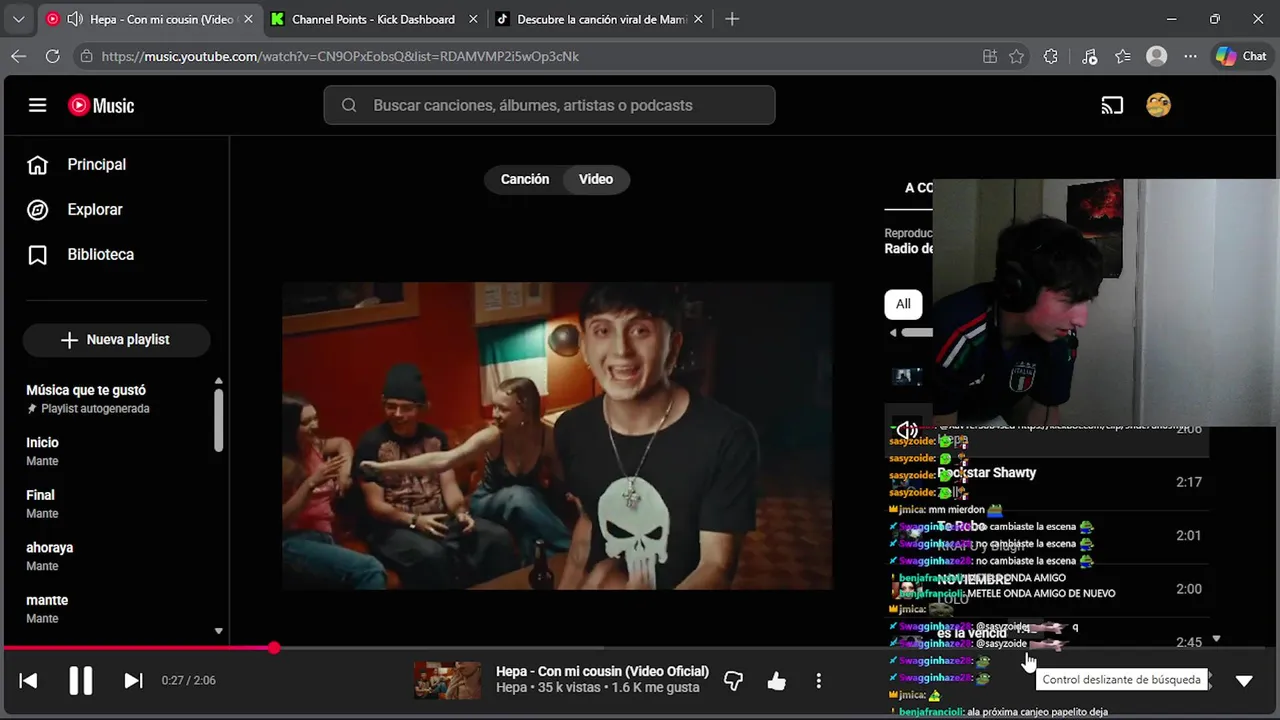
Task: Open the hamburger guide menu
Action: (x=37, y=105)
